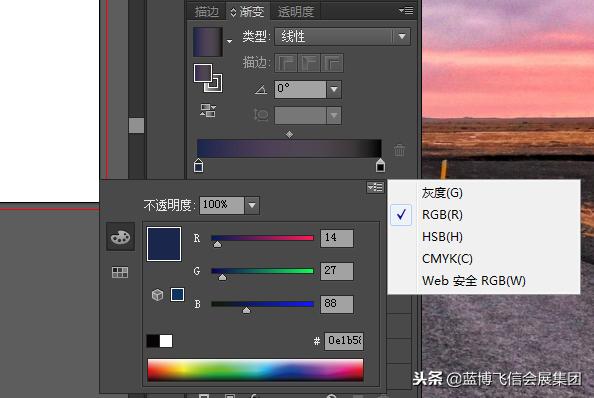Expand the gradient preset arrow beside preview
Viewport: 594px width, 398px height.
(229, 41)
